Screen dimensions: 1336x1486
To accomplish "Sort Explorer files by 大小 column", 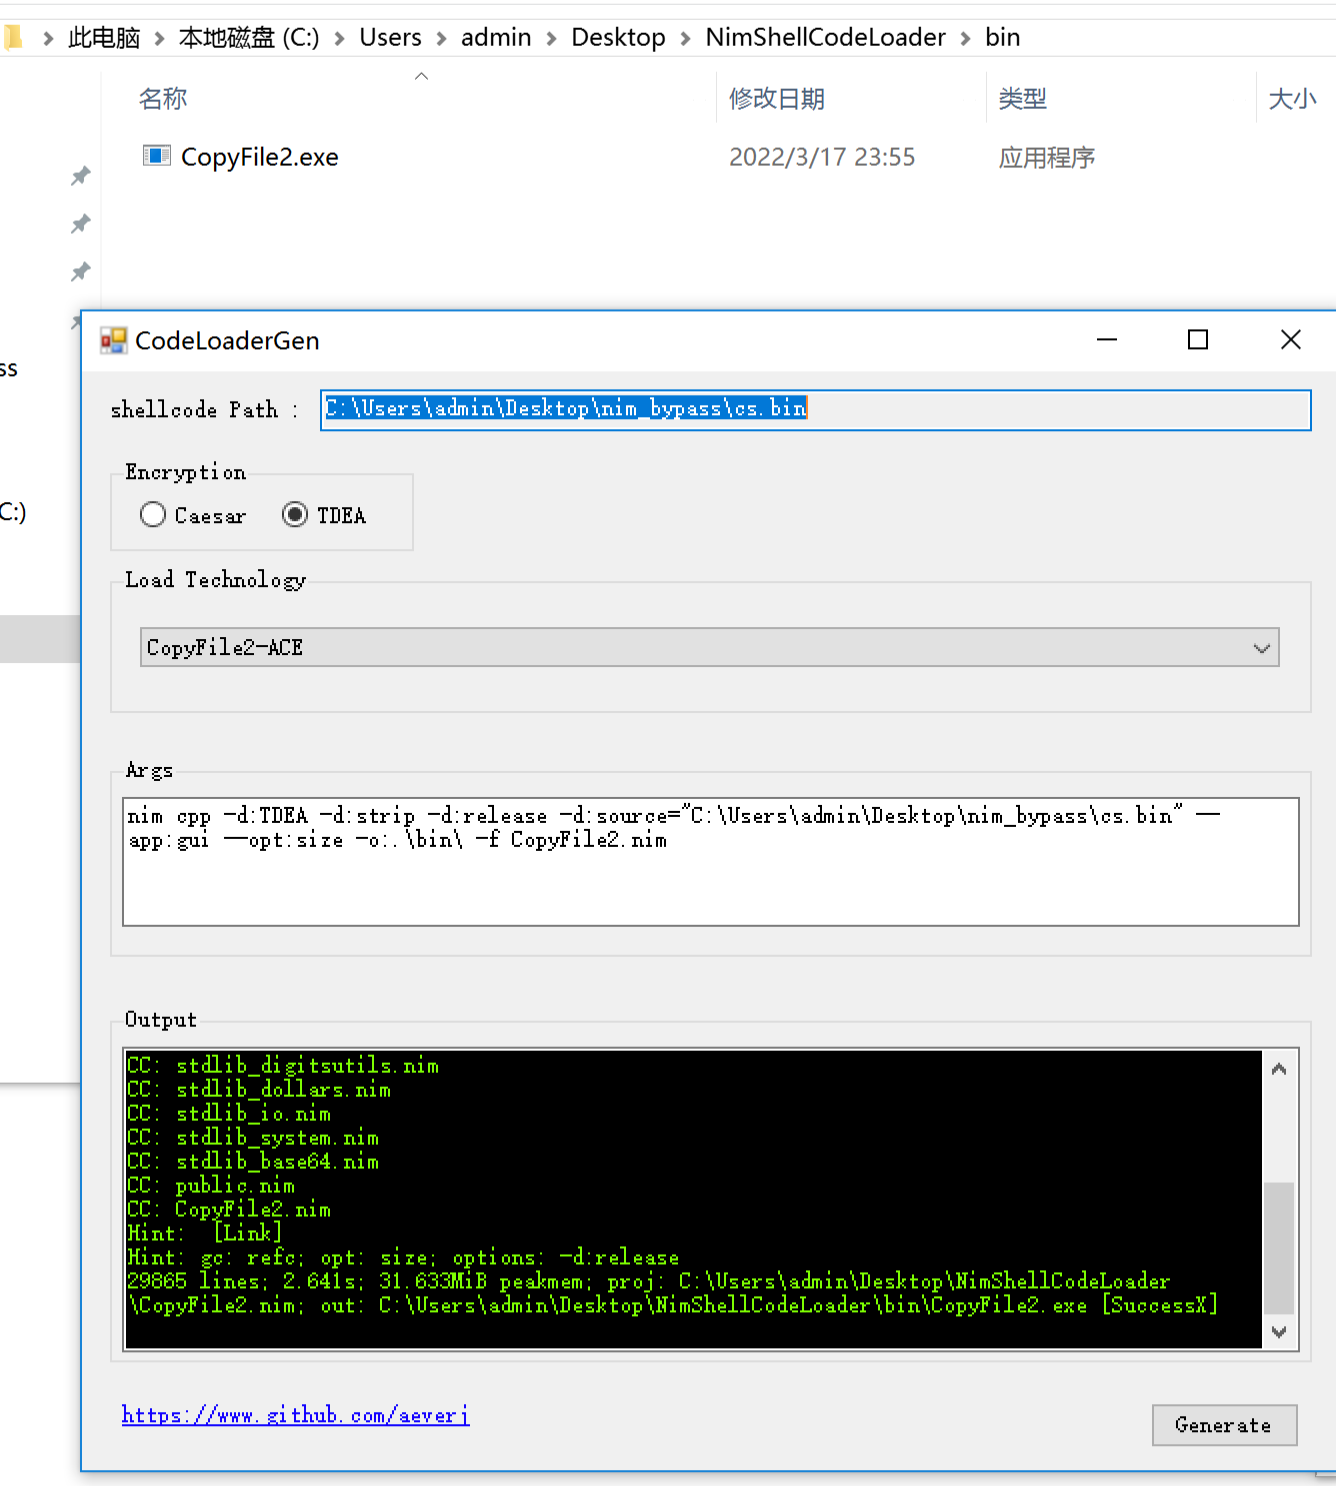I will tap(1292, 99).
